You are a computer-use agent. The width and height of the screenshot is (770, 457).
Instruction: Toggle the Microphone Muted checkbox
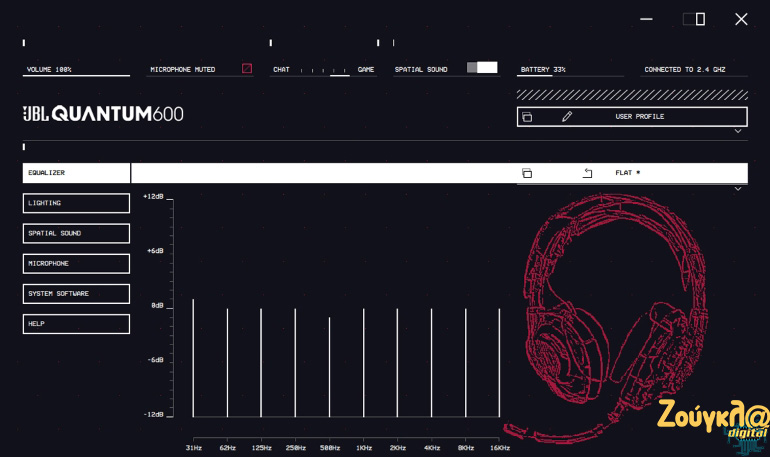pyautogui.click(x=247, y=69)
